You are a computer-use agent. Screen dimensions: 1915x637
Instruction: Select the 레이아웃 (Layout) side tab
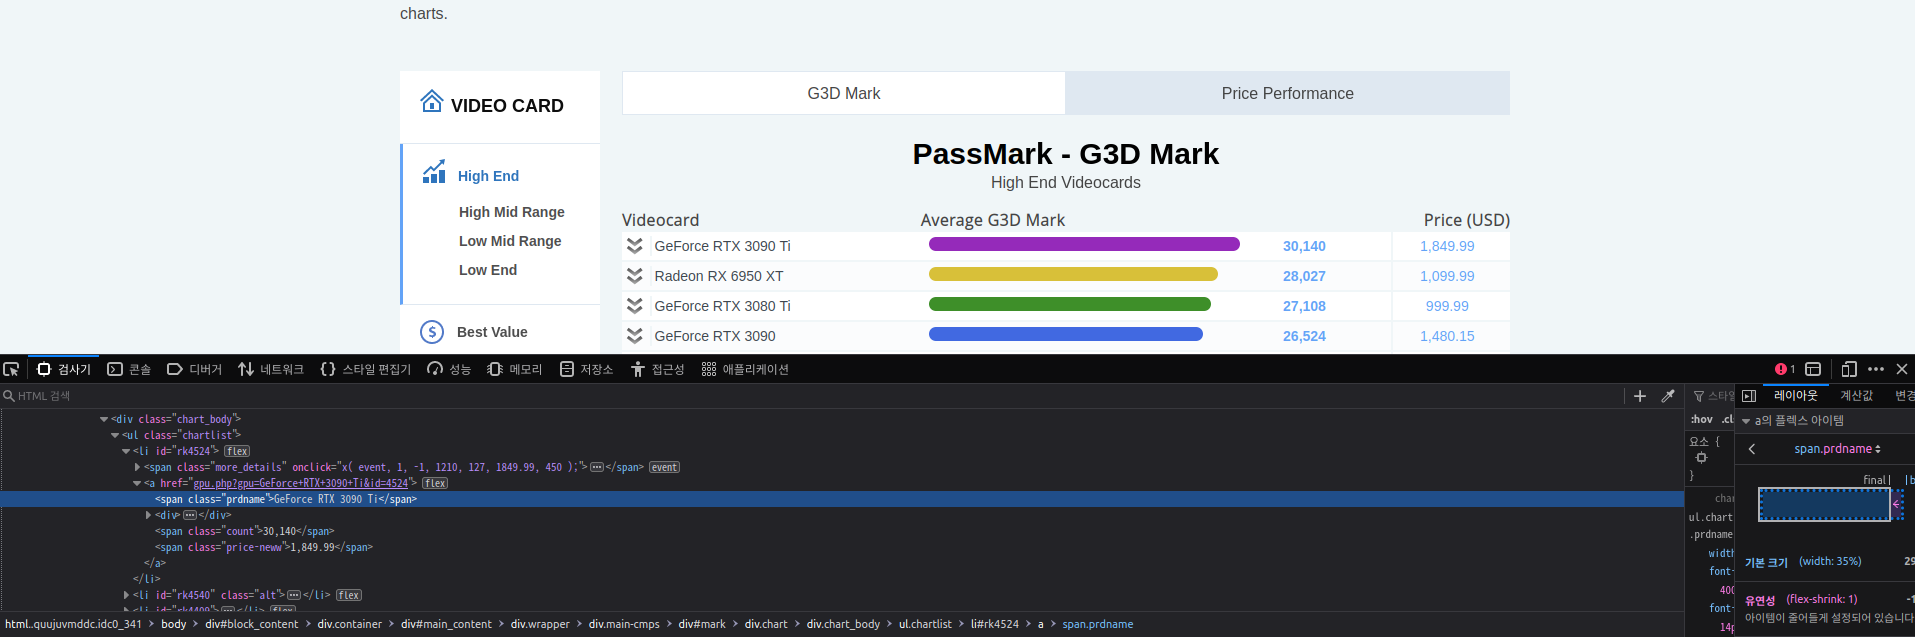point(1796,396)
